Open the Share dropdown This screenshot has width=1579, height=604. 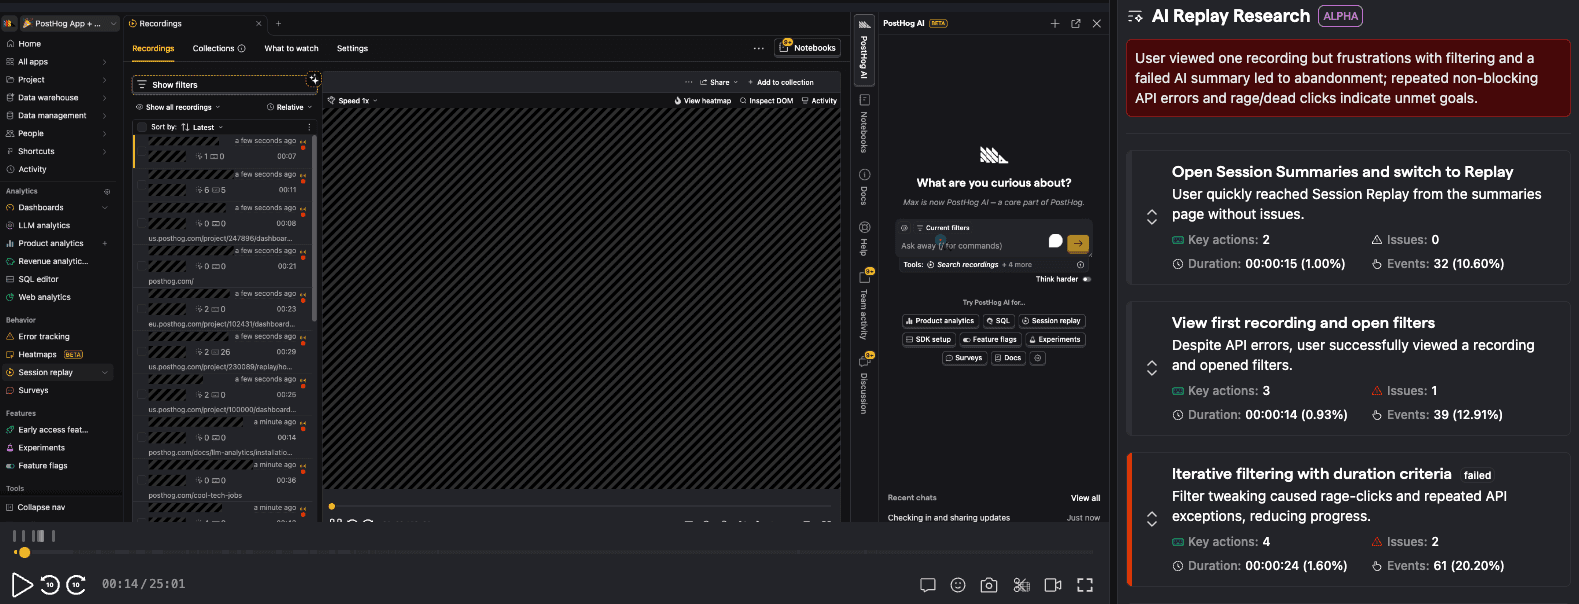(720, 82)
